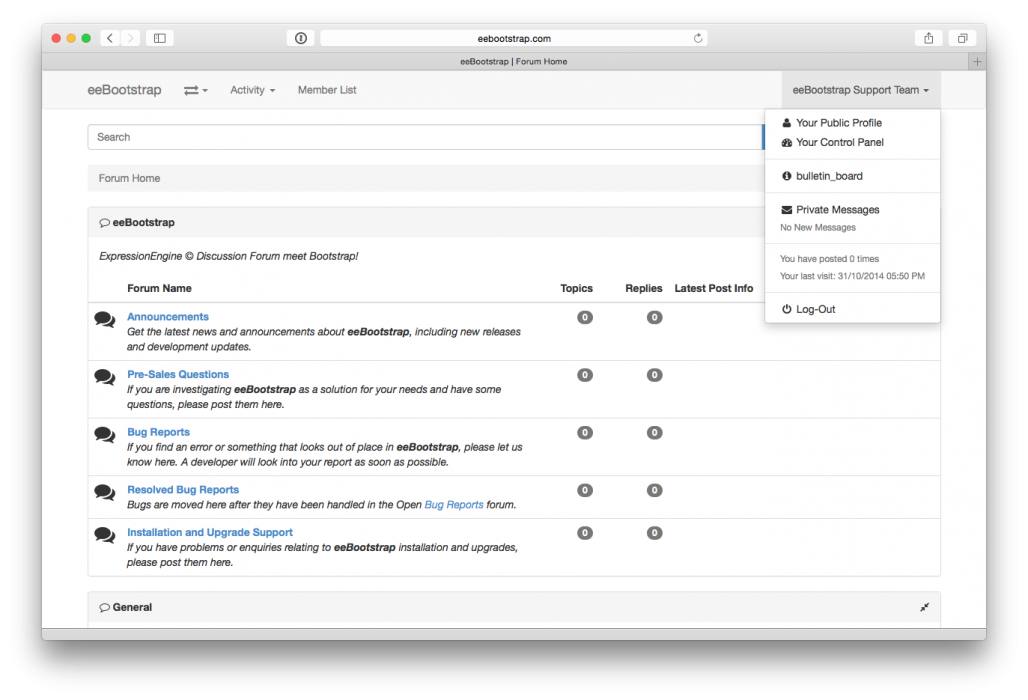The height and width of the screenshot is (700, 1028).
Task: Collapse the eeBootstrap Support Team user menu
Action: [861, 90]
